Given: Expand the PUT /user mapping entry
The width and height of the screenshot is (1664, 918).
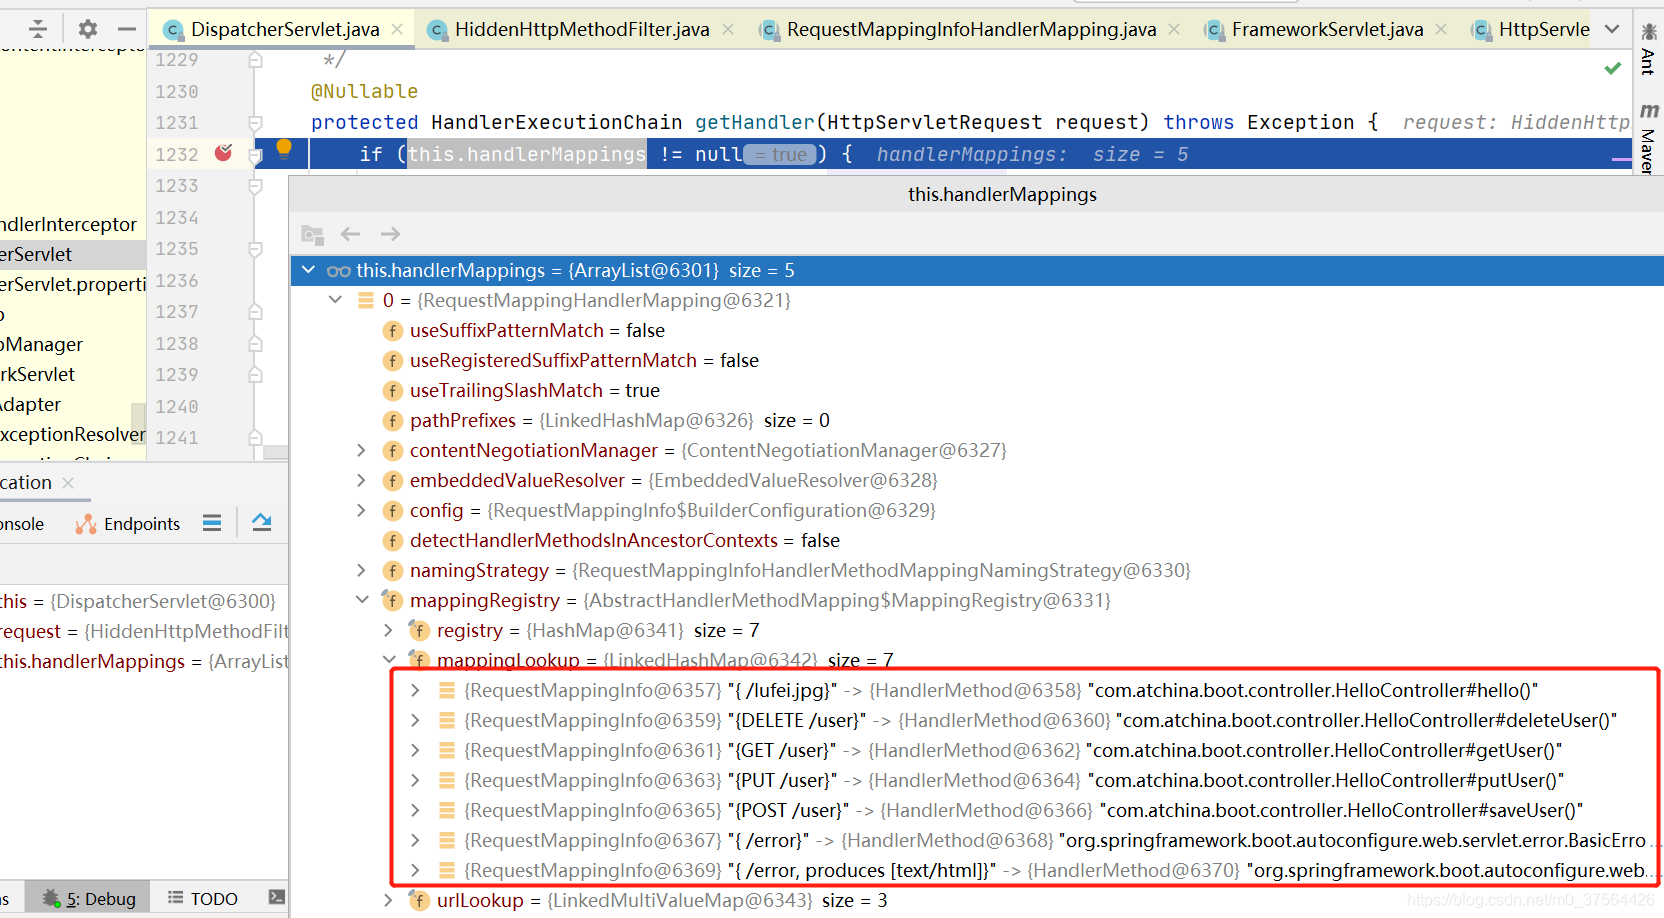Looking at the screenshot, I should pos(416,780).
